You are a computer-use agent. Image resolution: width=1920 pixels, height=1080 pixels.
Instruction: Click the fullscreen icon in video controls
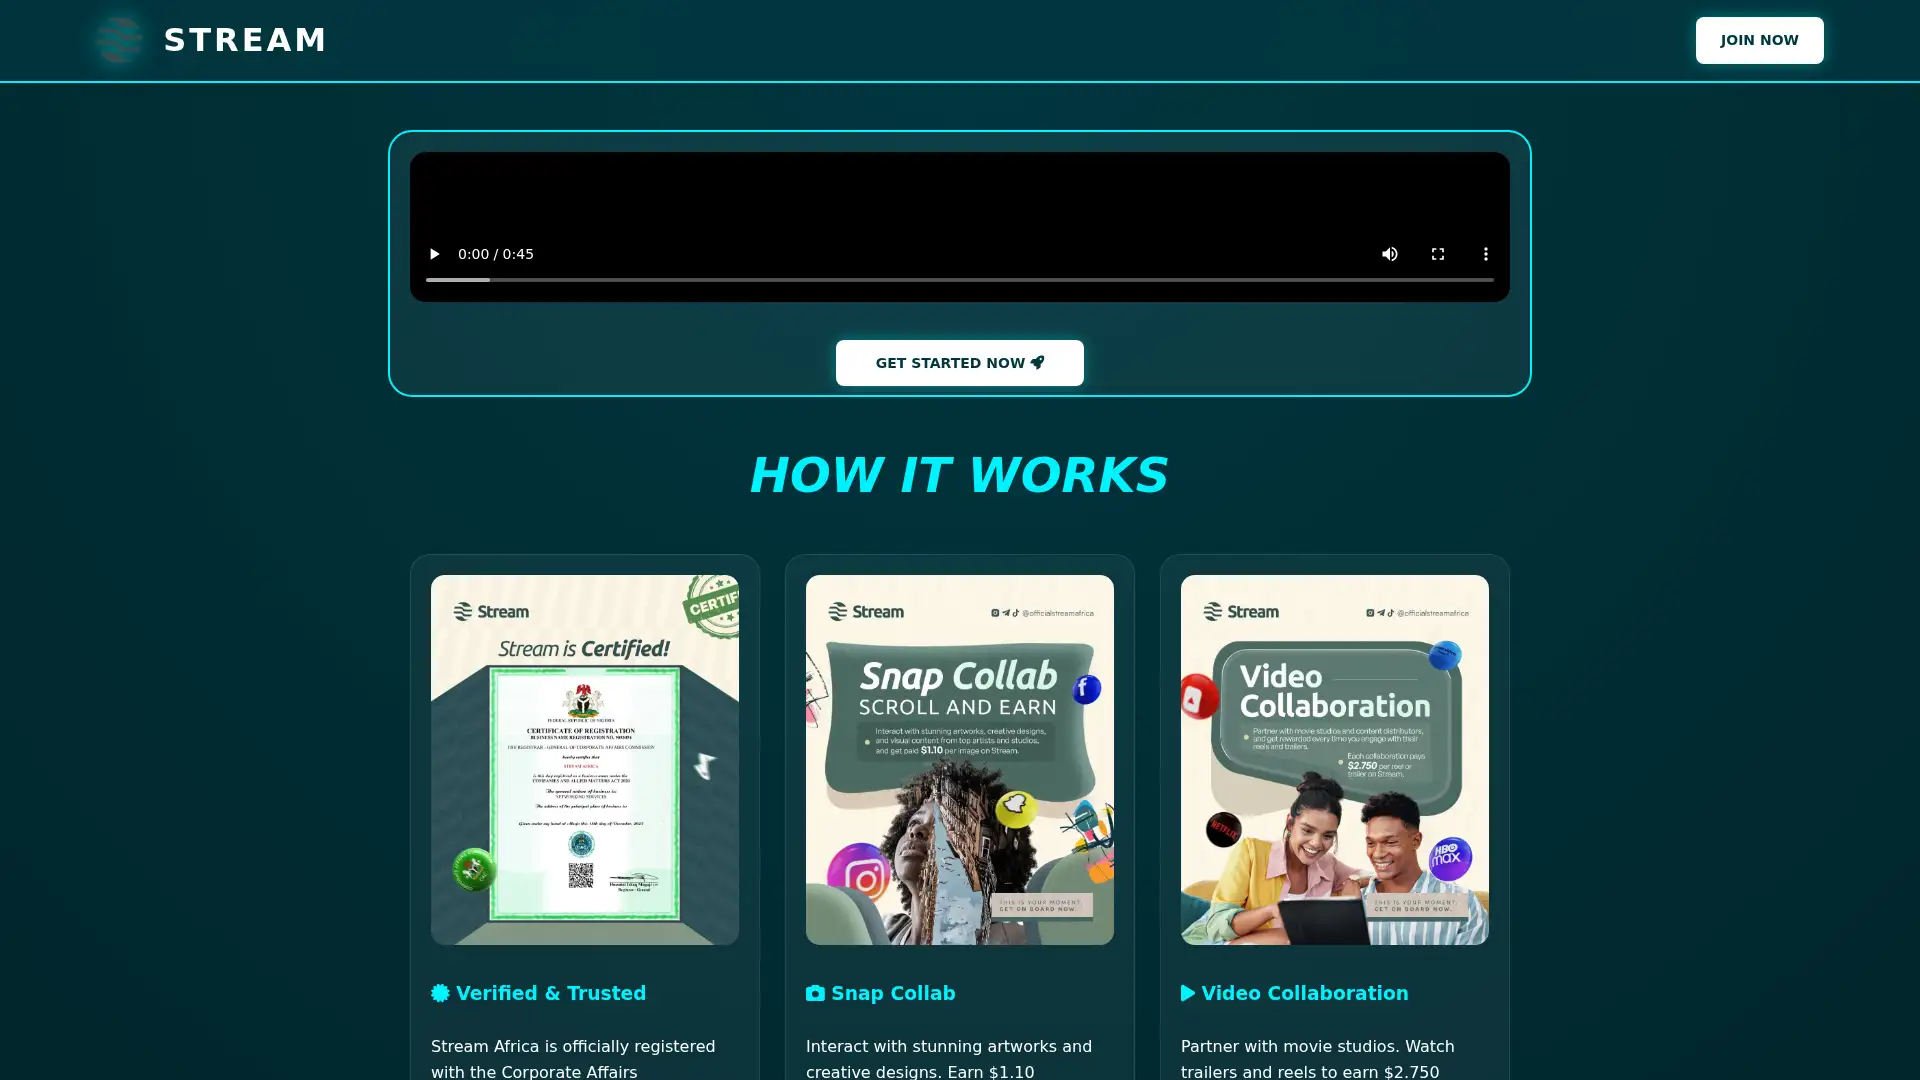(x=1438, y=254)
